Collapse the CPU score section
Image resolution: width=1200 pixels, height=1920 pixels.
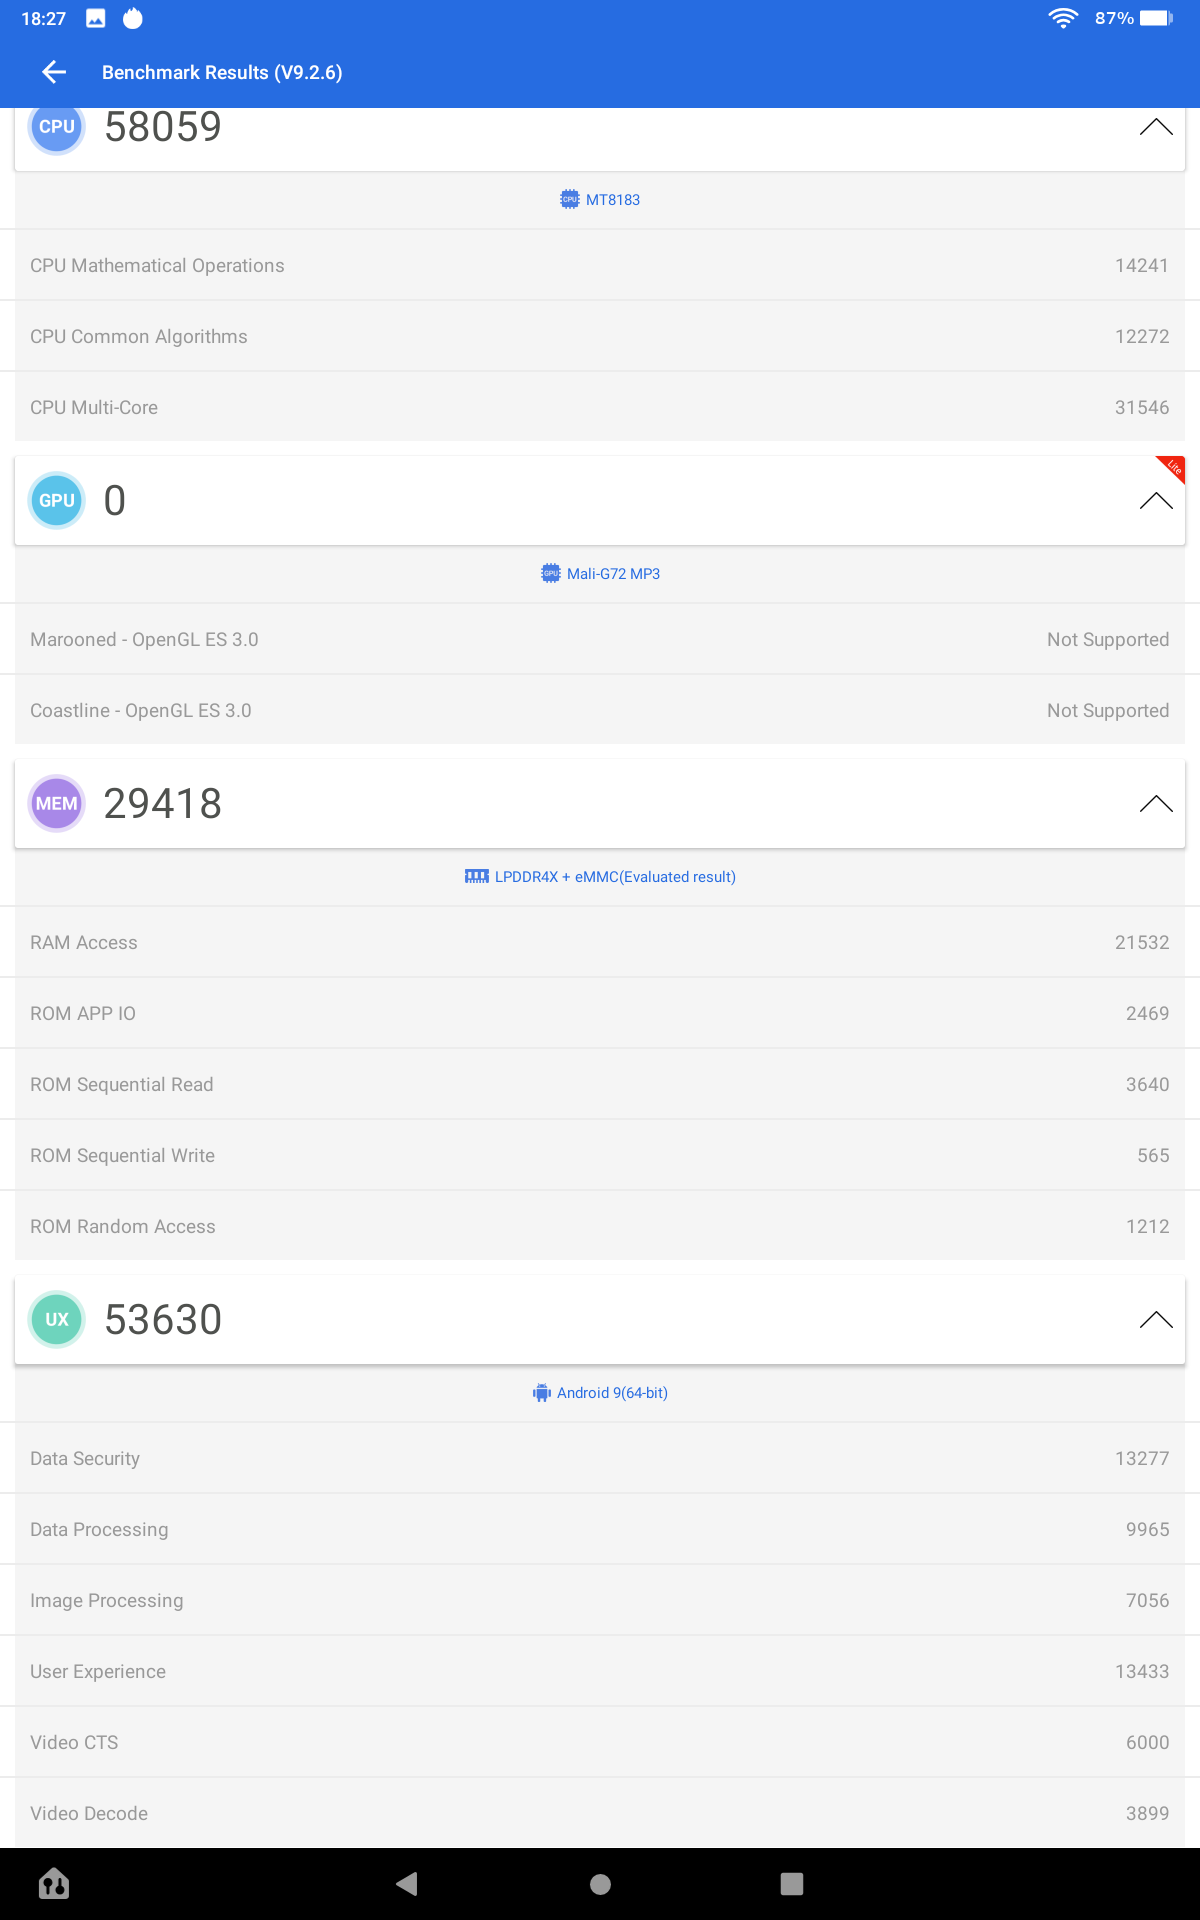pos(1155,127)
